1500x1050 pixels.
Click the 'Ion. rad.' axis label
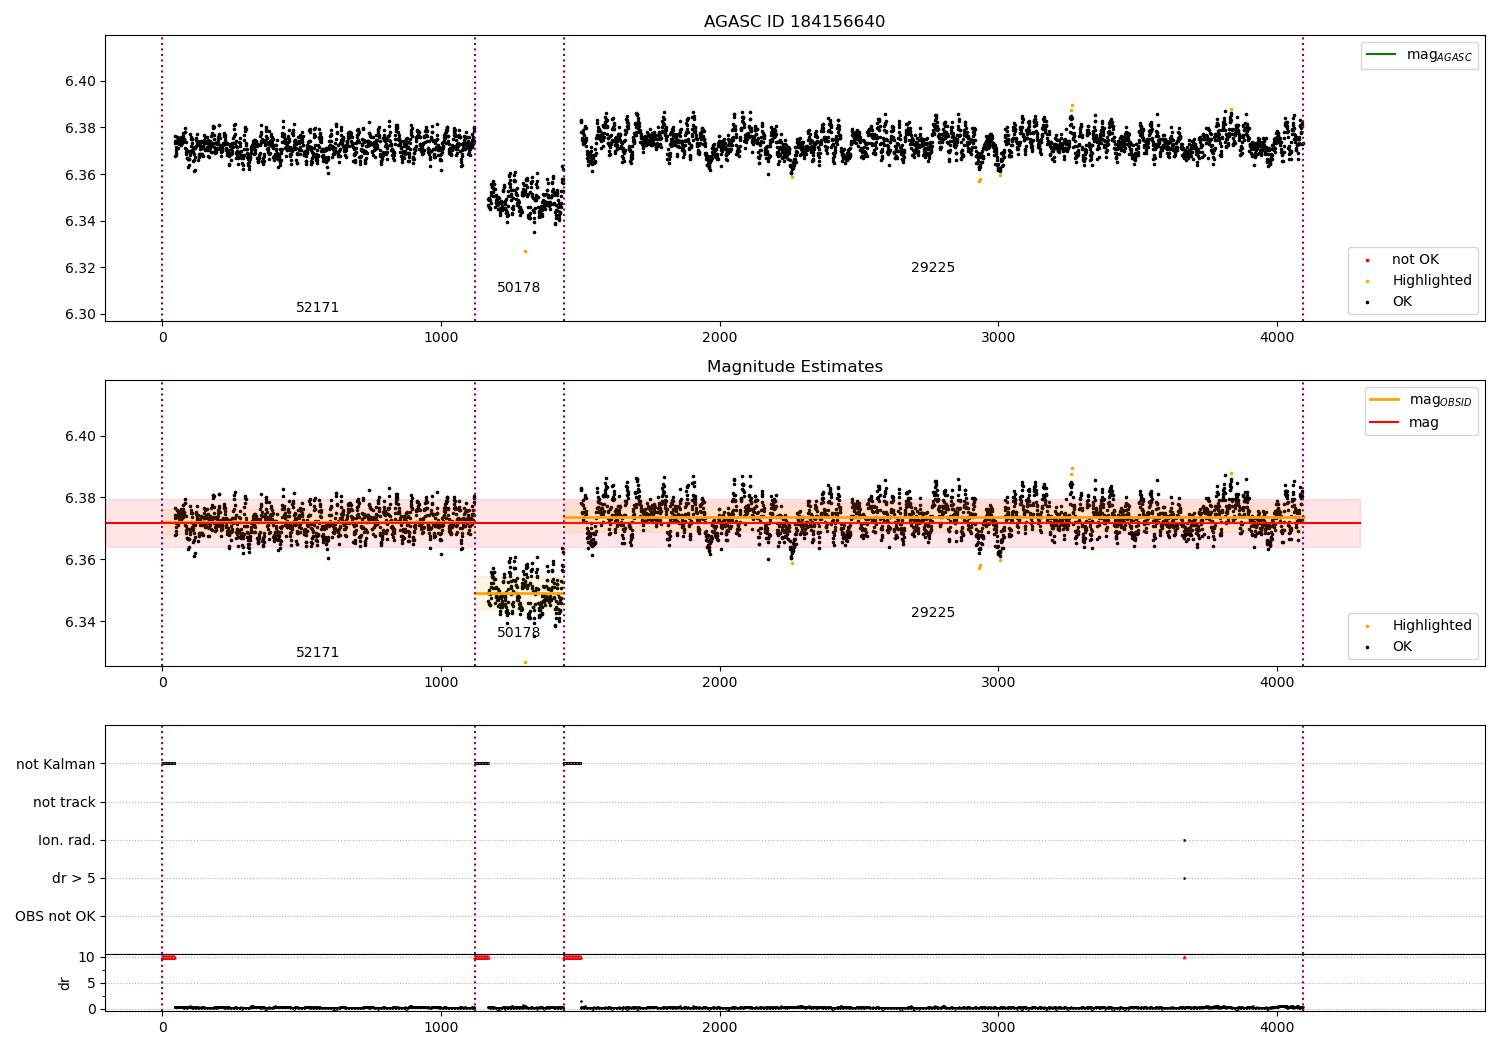coord(67,840)
